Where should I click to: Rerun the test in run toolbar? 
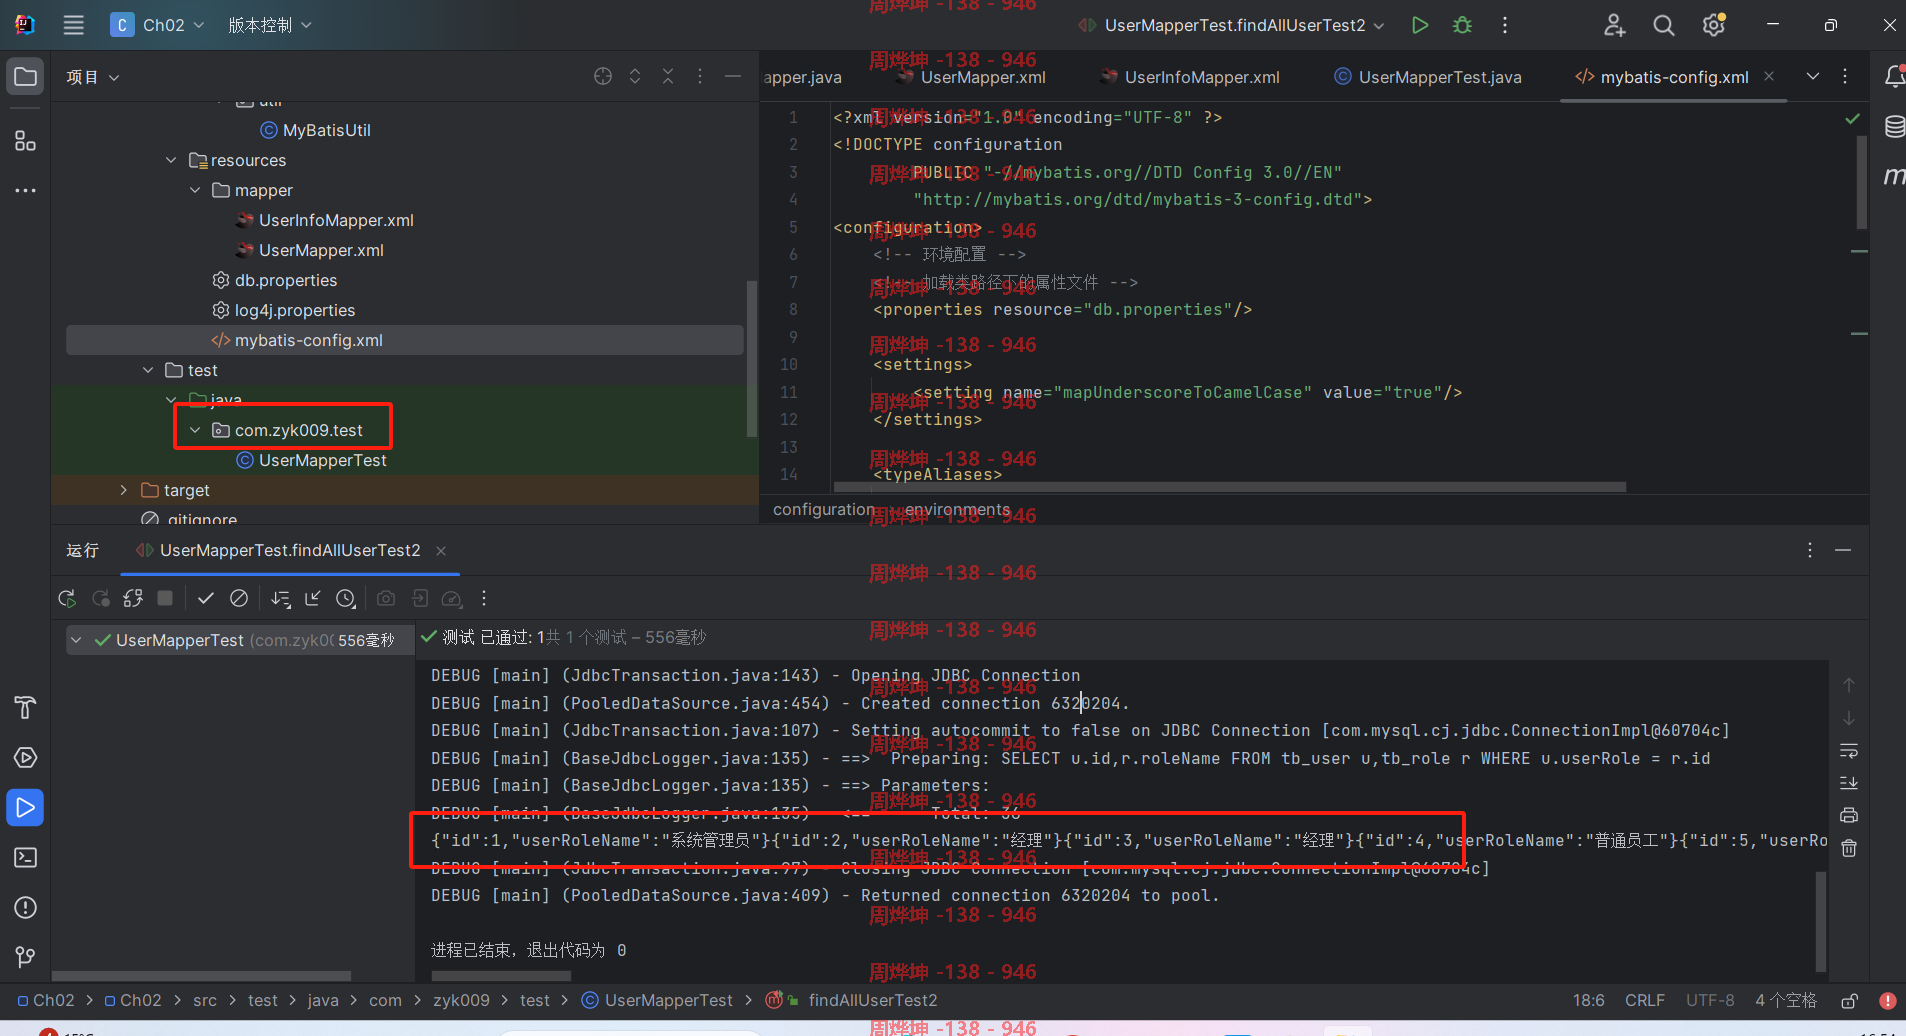(67, 598)
